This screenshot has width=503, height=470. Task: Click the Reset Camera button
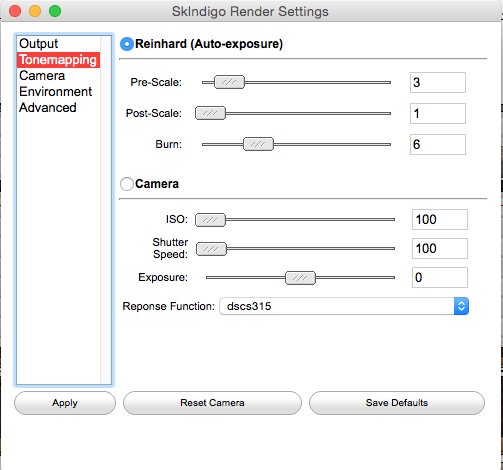pyautogui.click(x=212, y=403)
